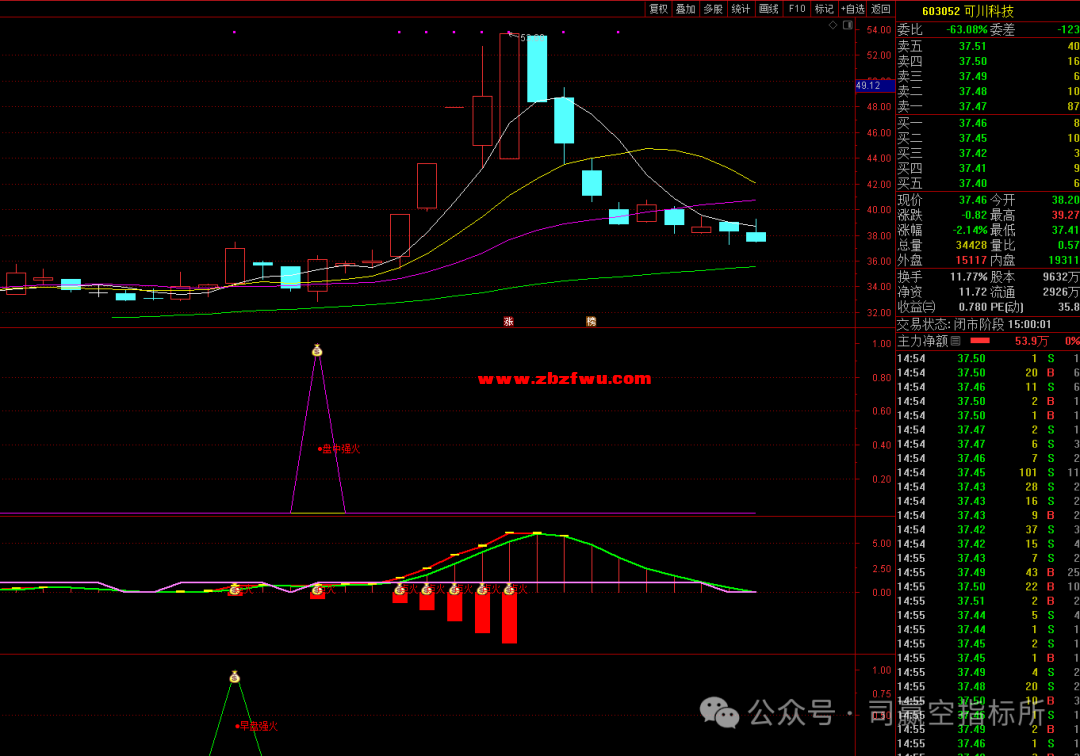1080x756 pixels.
Task: Select the 画线 drawing tools
Action: 769,9
